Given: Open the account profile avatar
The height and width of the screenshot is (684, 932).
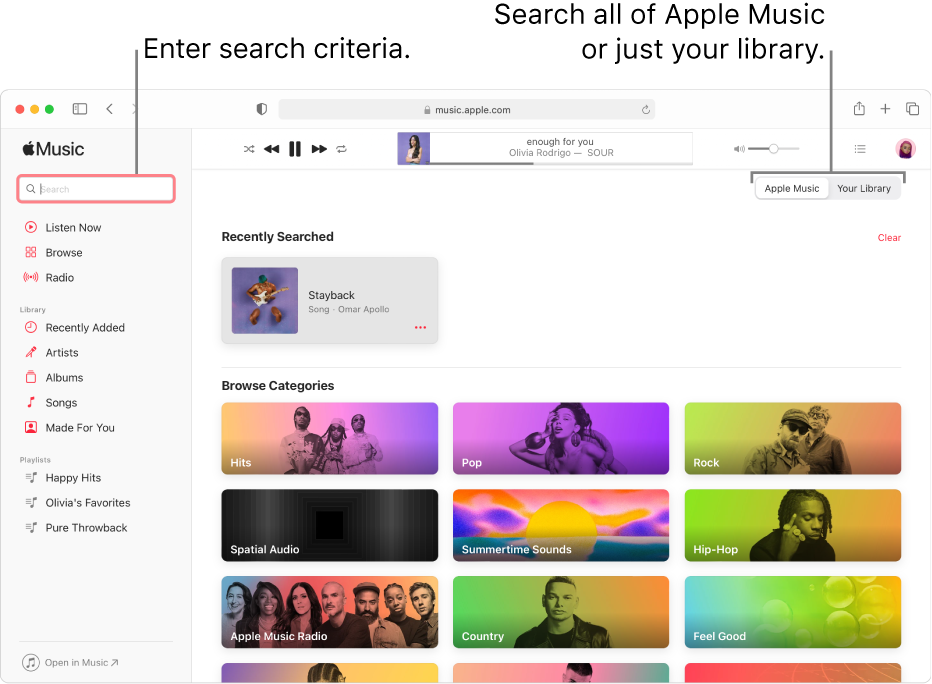Looking at the screenshot, I should [905, 149].
